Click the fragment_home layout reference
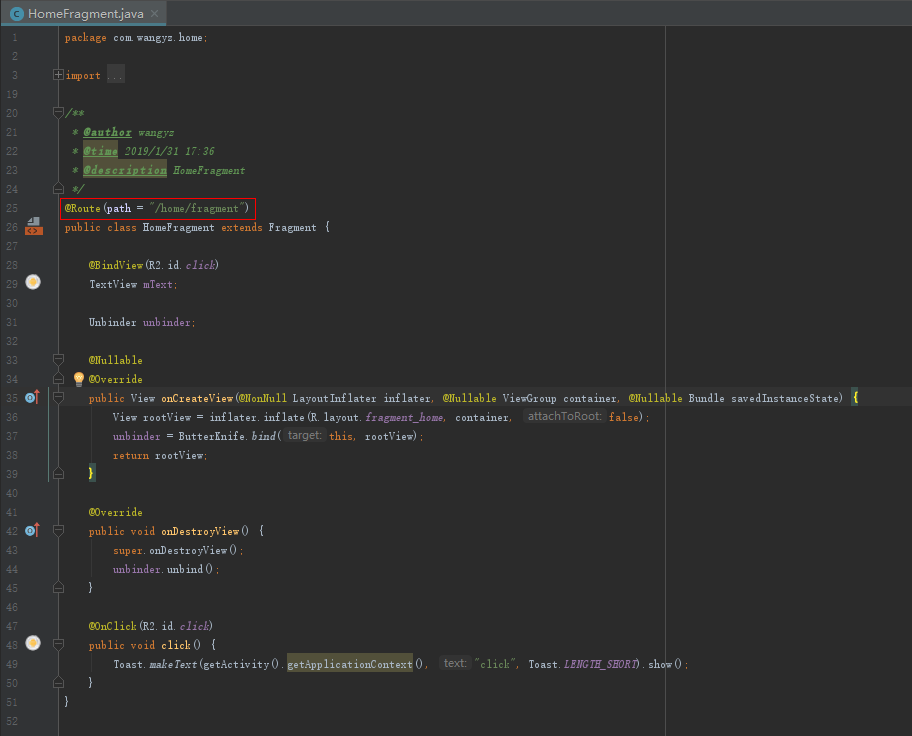Viewport: 912px width, 736px height. [x=404, y=417]
